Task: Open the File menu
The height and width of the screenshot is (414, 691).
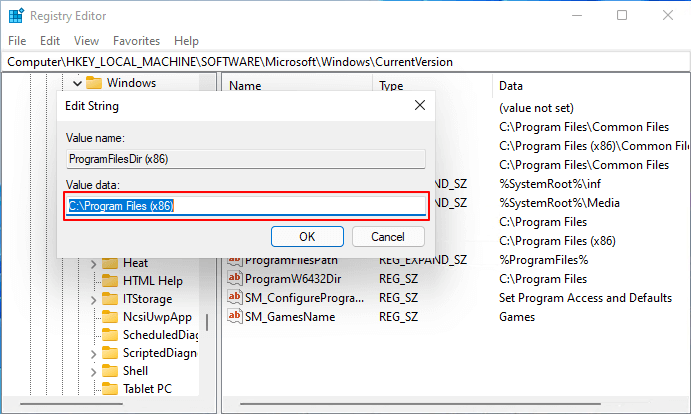Action: (x=17, y=41)
